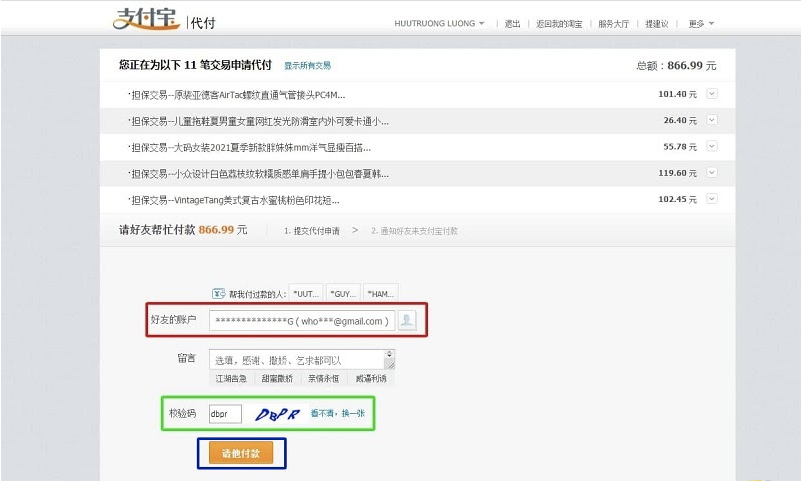This screenshot has width=803, height=481.
Task: Click the orange 请他付款 button
Action: pyautogui.click(x=241, y=453)
